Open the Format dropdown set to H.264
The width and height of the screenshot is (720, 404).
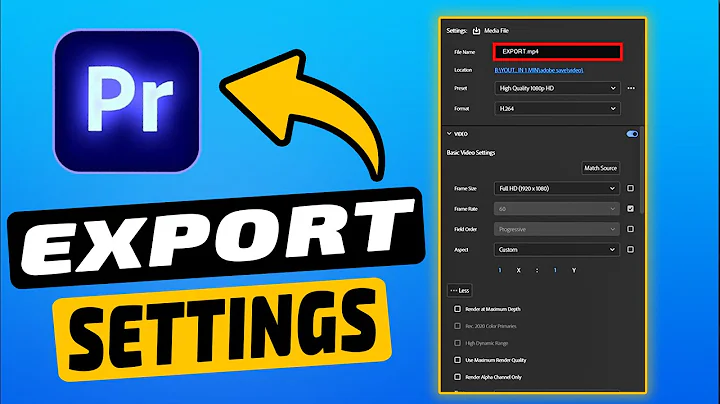tap(557, 109)
